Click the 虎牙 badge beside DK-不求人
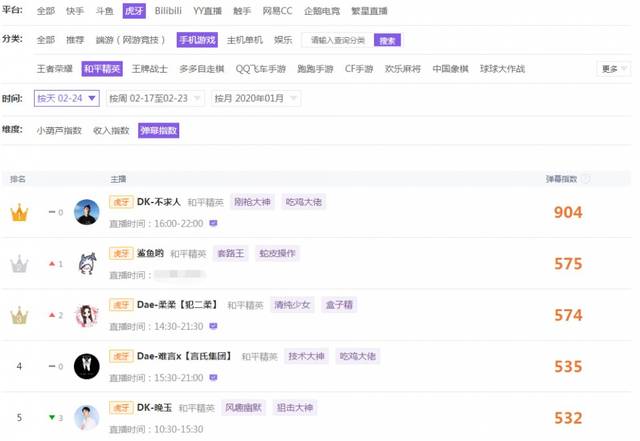This screenshot has height=441, width=640. click(121, 202)
